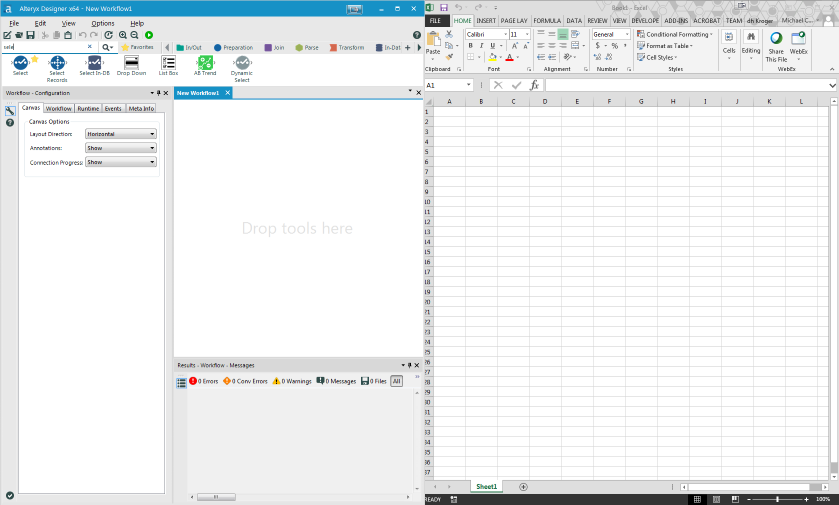
Task: Switch to Meta Info tab
Action: (141, 109)
